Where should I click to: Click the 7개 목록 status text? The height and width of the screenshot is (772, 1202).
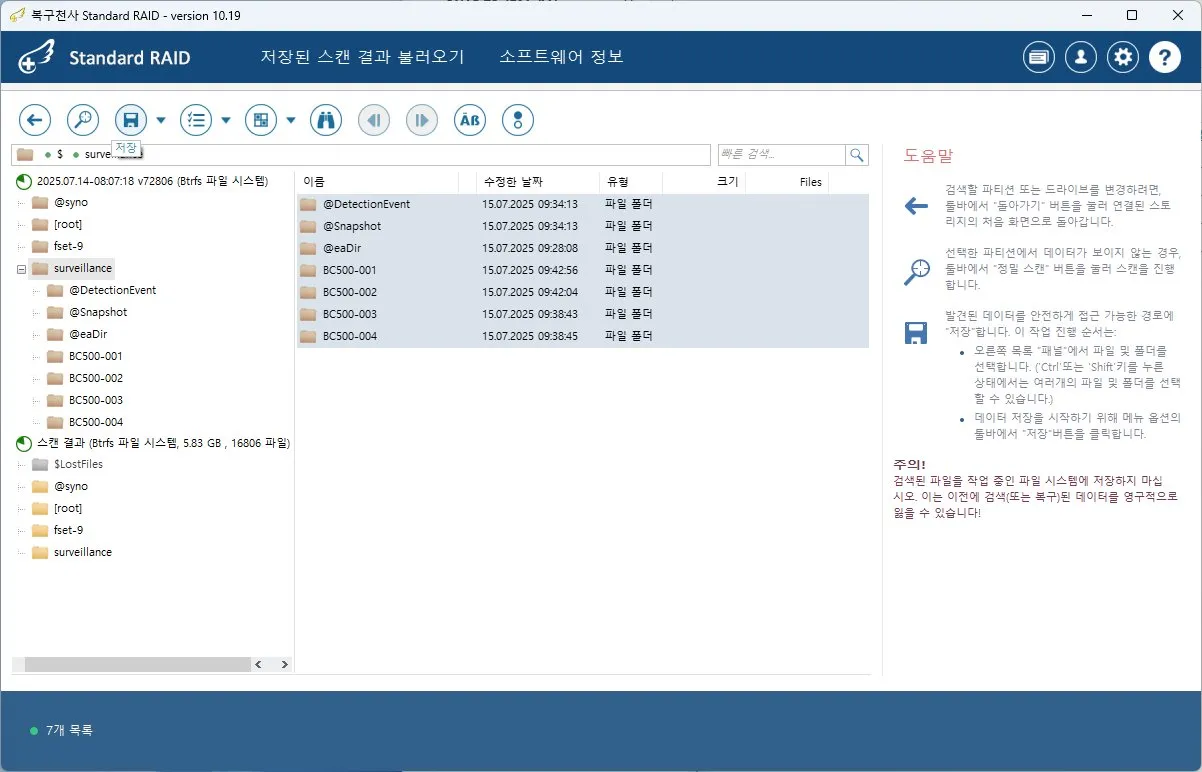(70, 731)
